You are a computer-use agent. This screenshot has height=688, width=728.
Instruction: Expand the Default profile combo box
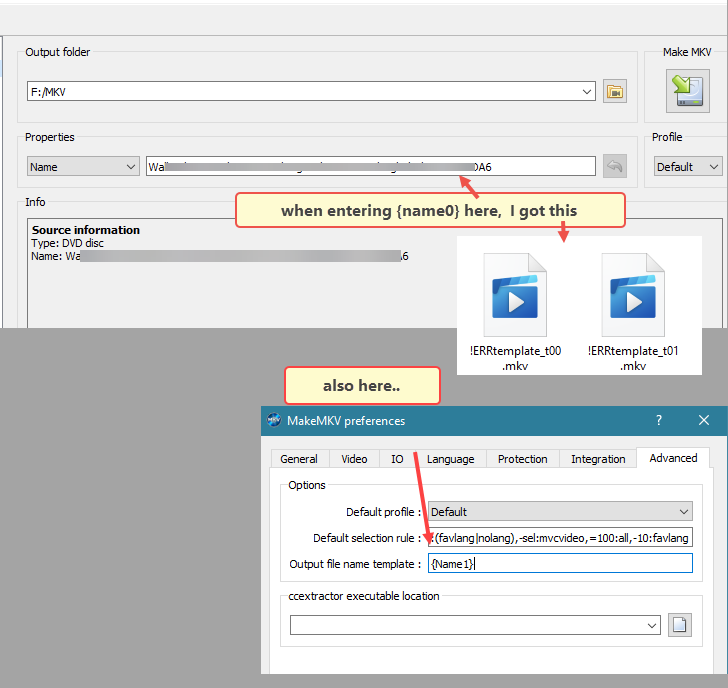tap(560, 511)
